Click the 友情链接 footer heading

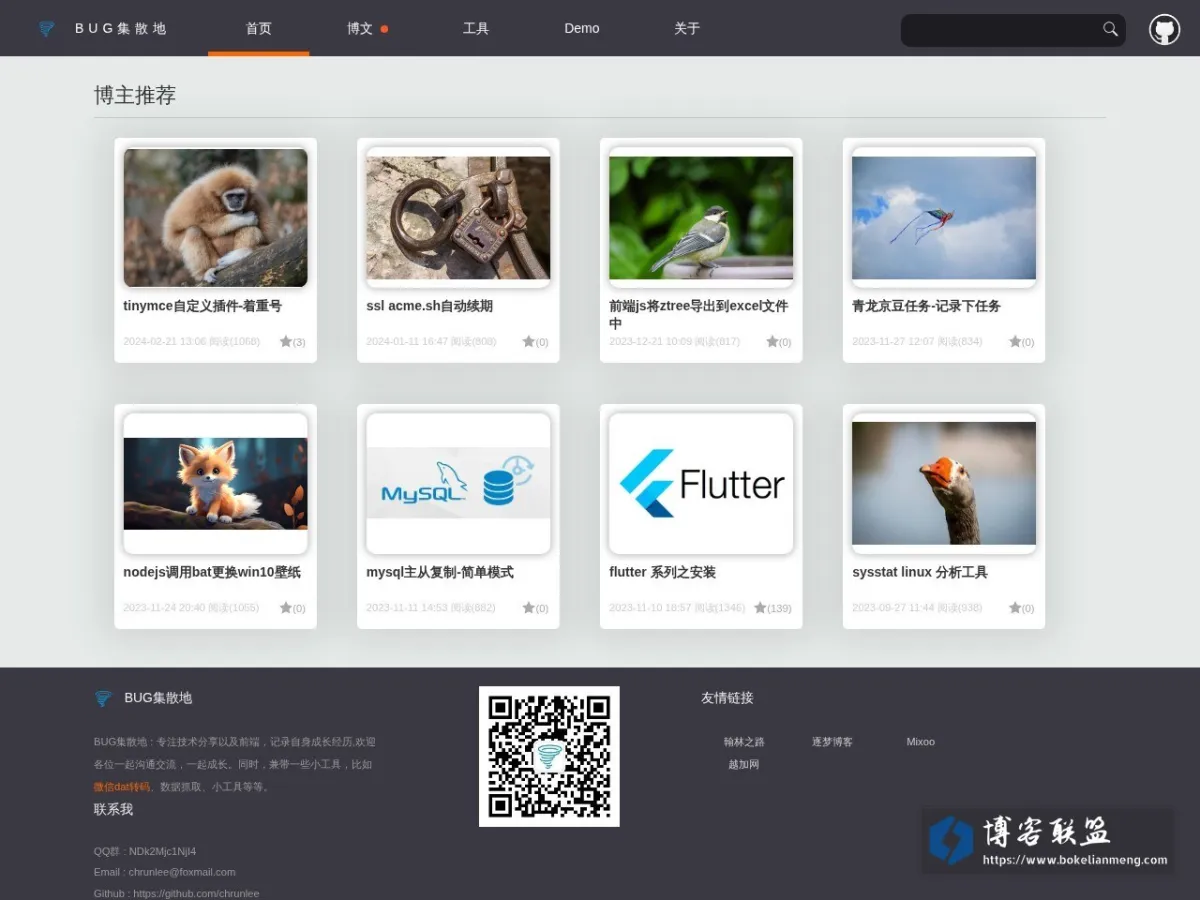click(727, 698)
